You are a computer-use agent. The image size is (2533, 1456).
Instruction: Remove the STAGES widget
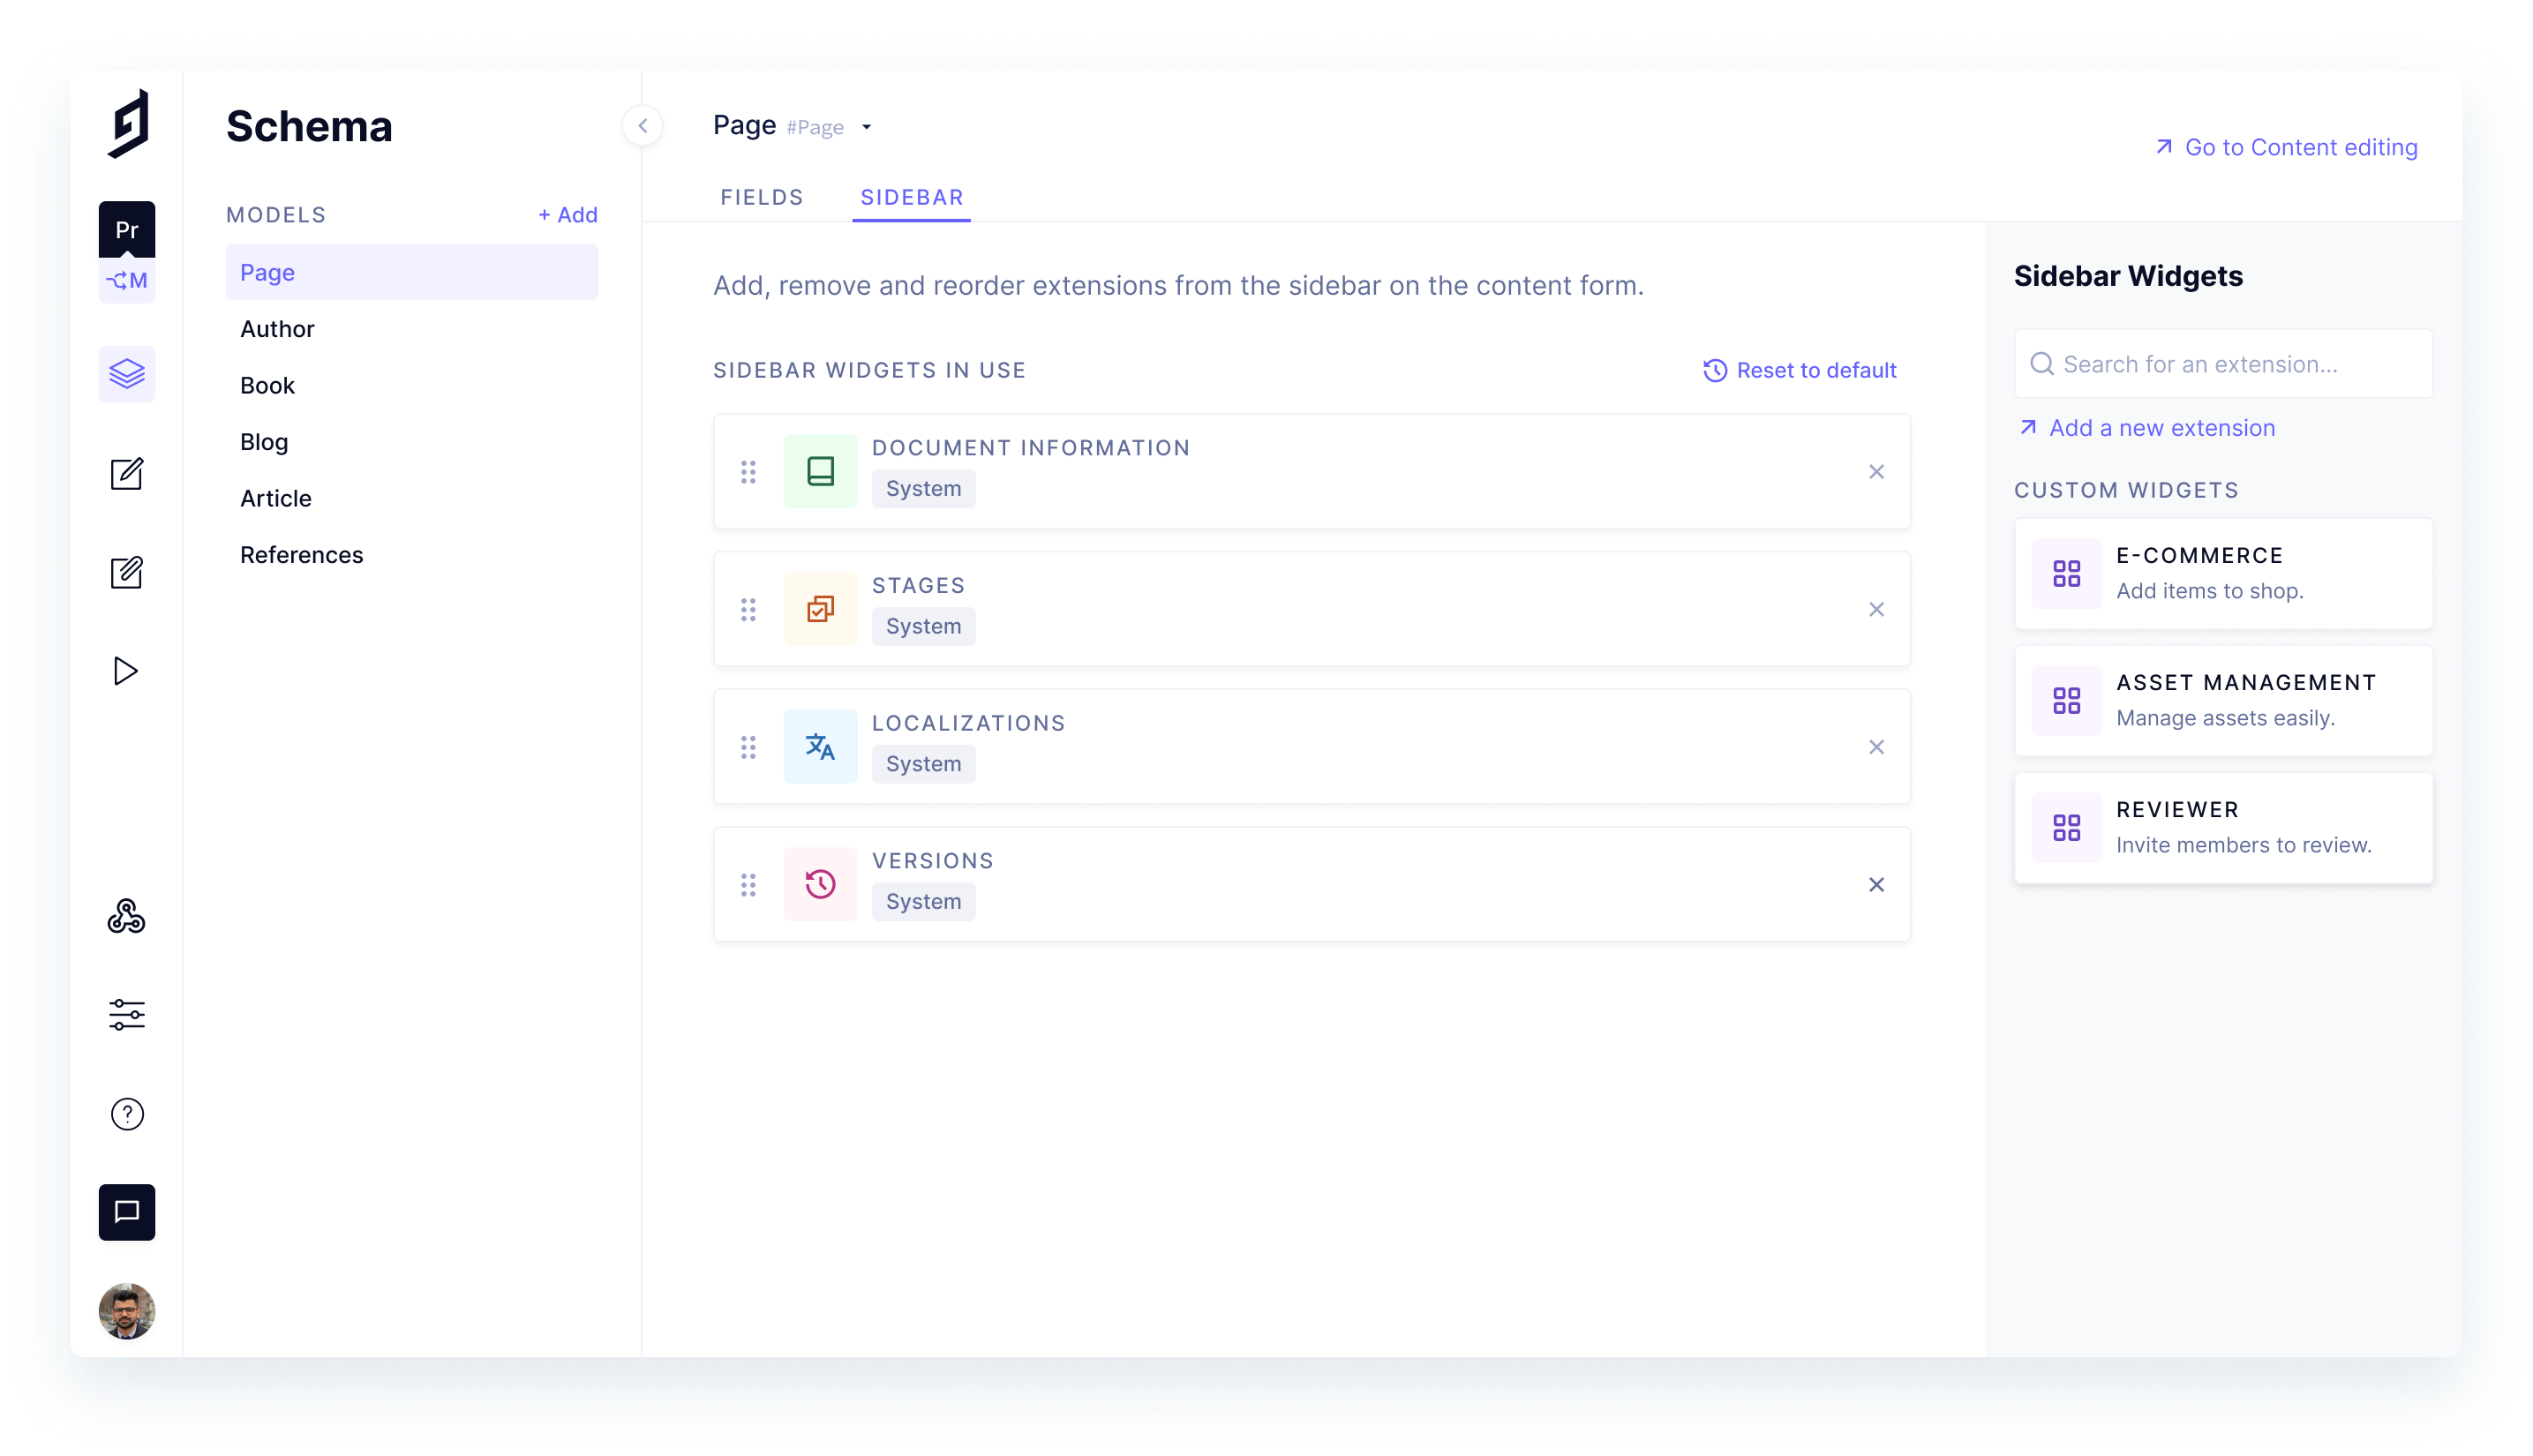coord(1877,609)
